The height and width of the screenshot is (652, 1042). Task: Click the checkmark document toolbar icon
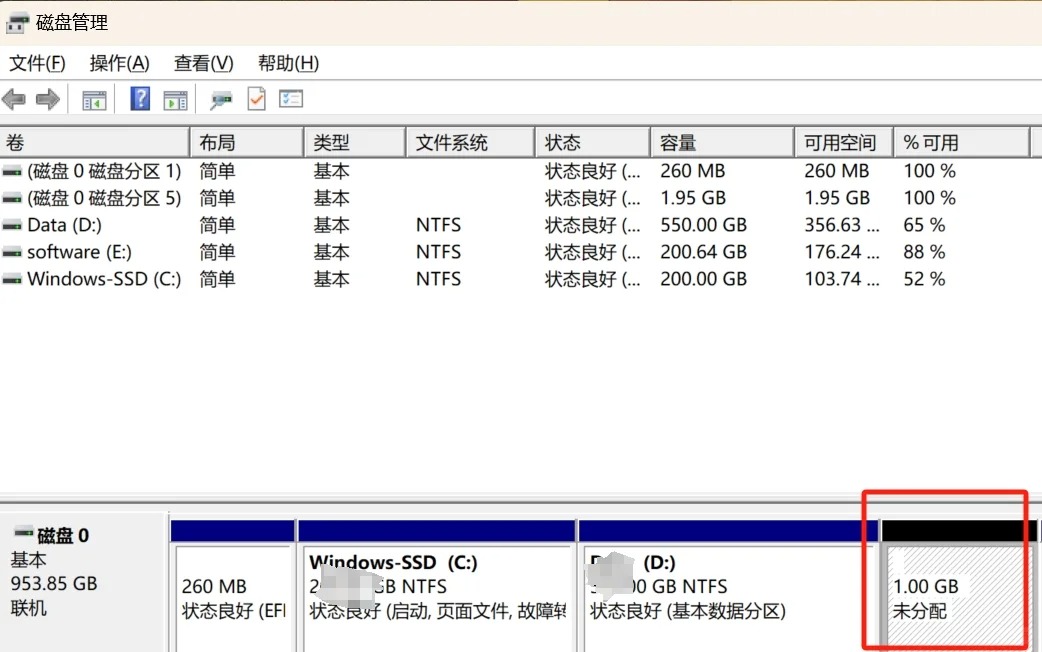pyautogui.click(x=256, y=99)
